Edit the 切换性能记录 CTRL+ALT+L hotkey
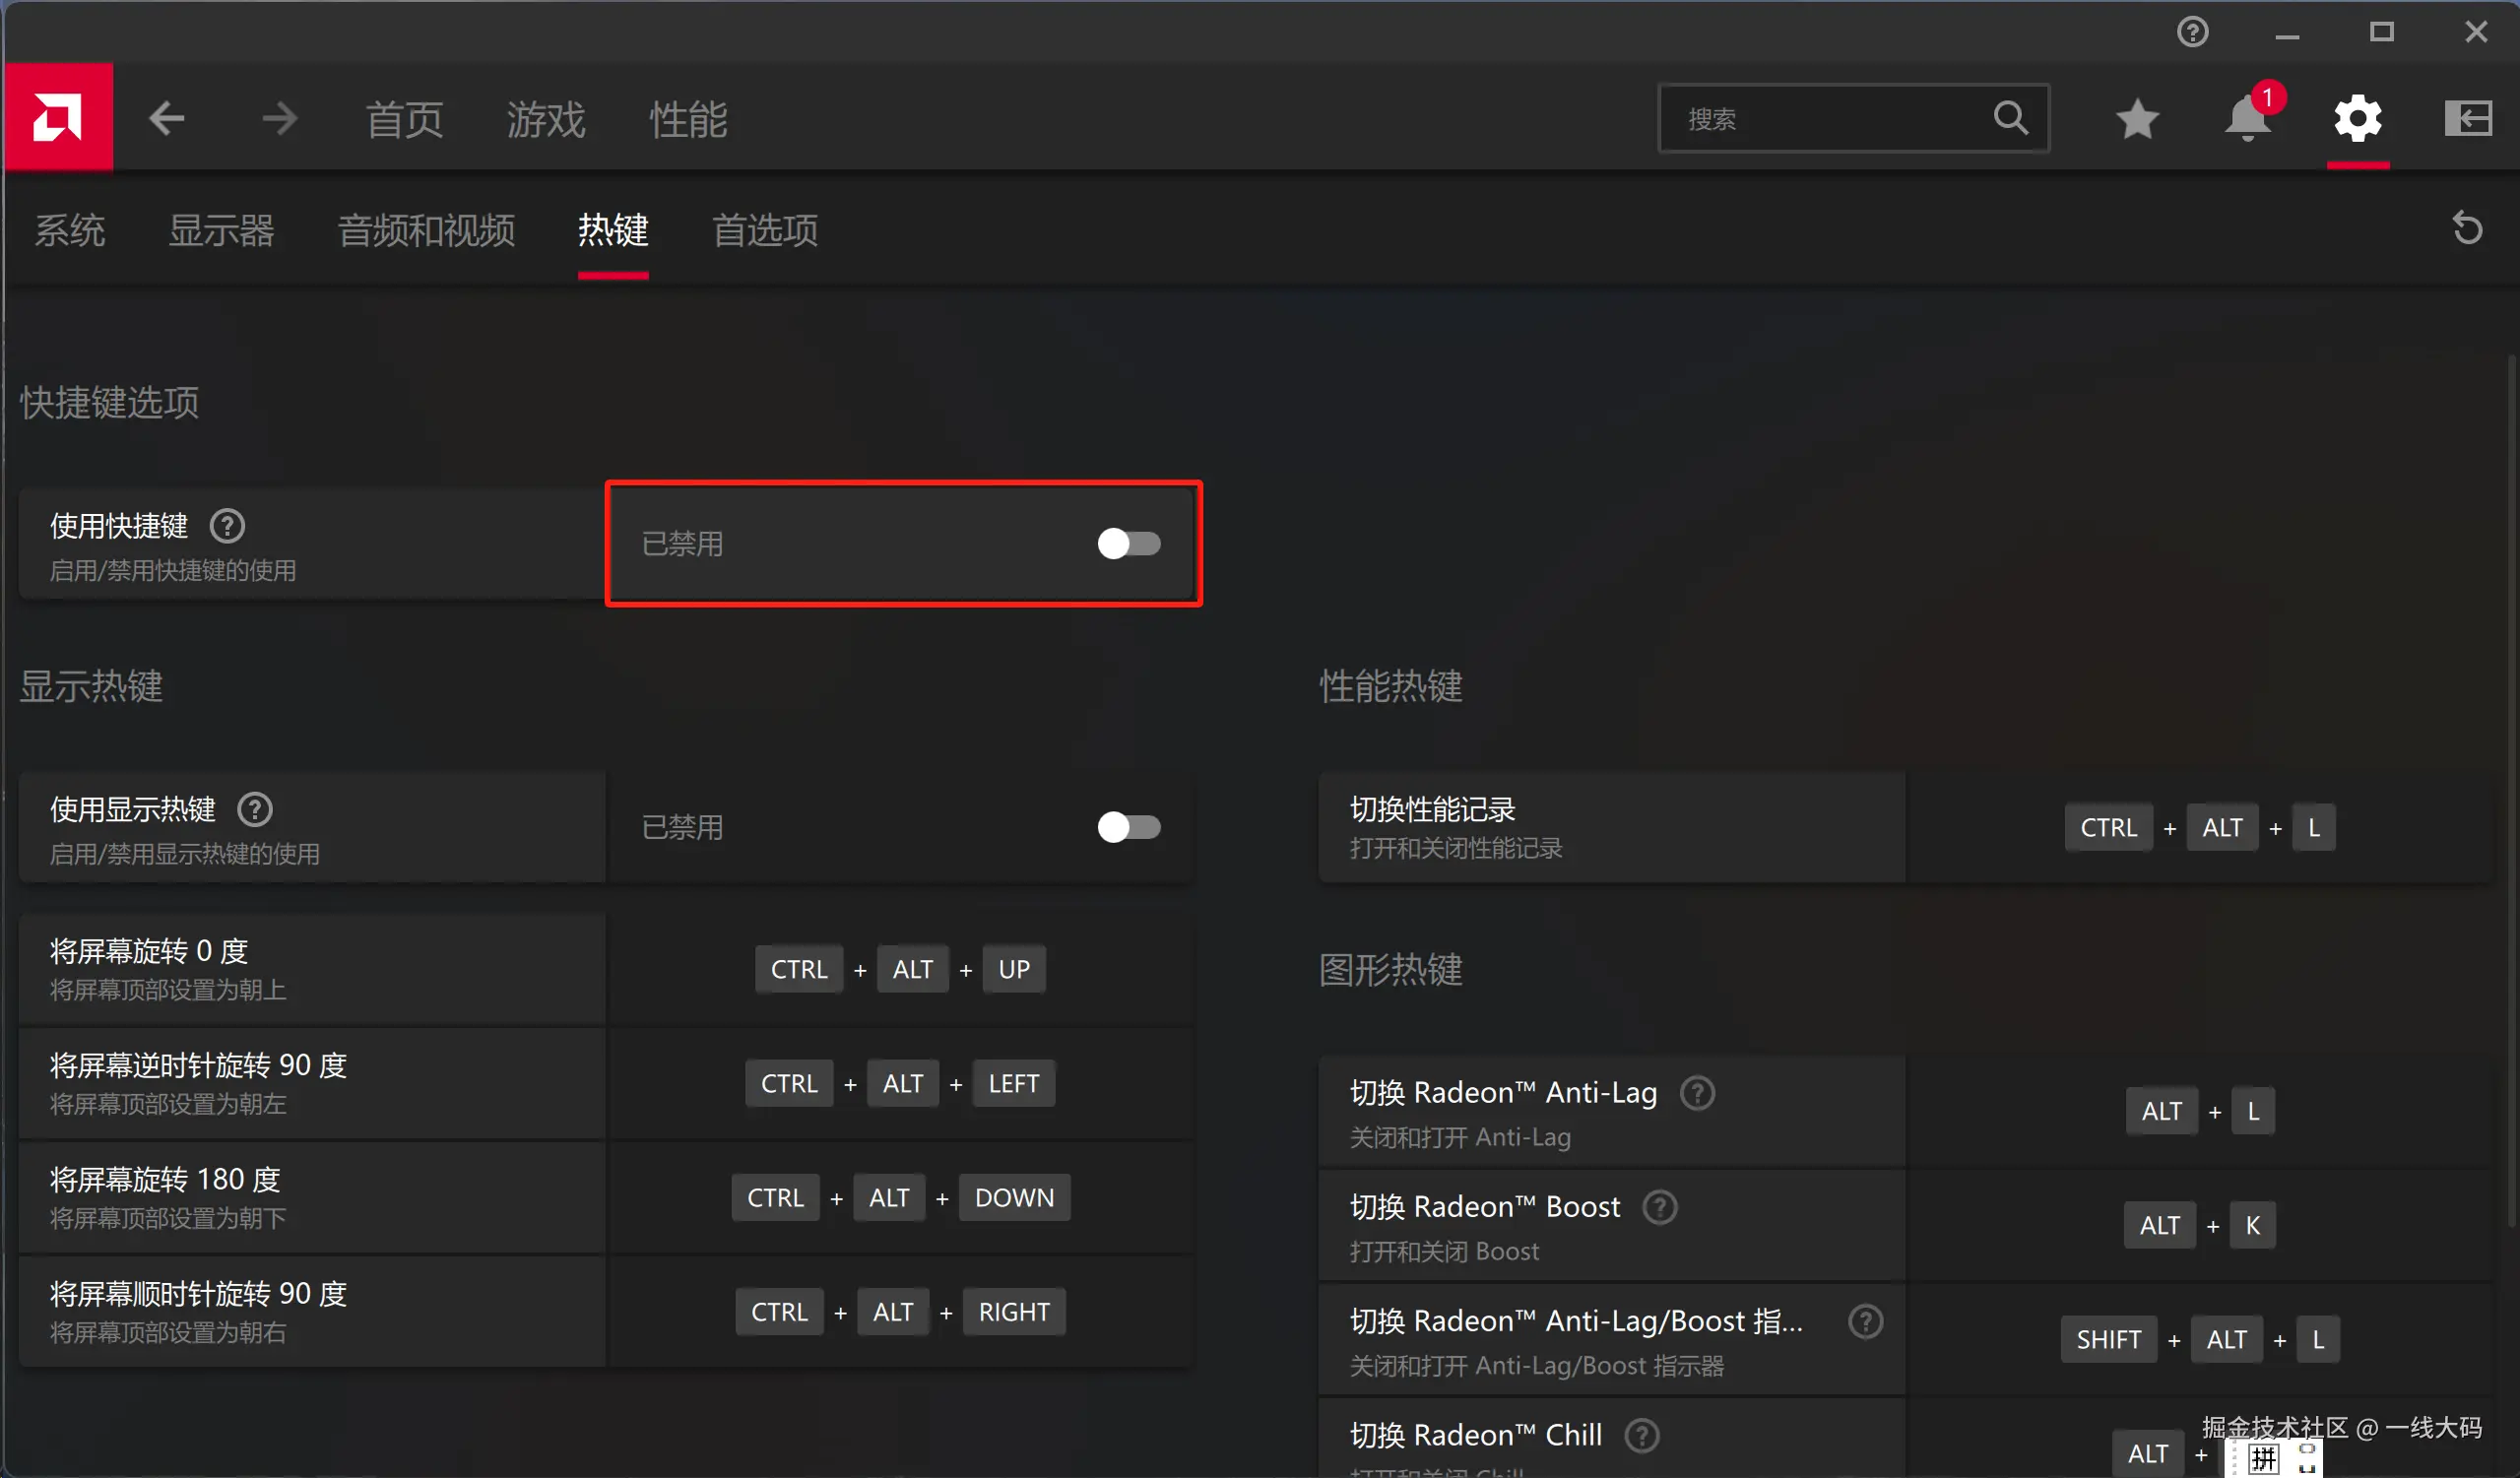2520x1478 pixels. 2199,827
